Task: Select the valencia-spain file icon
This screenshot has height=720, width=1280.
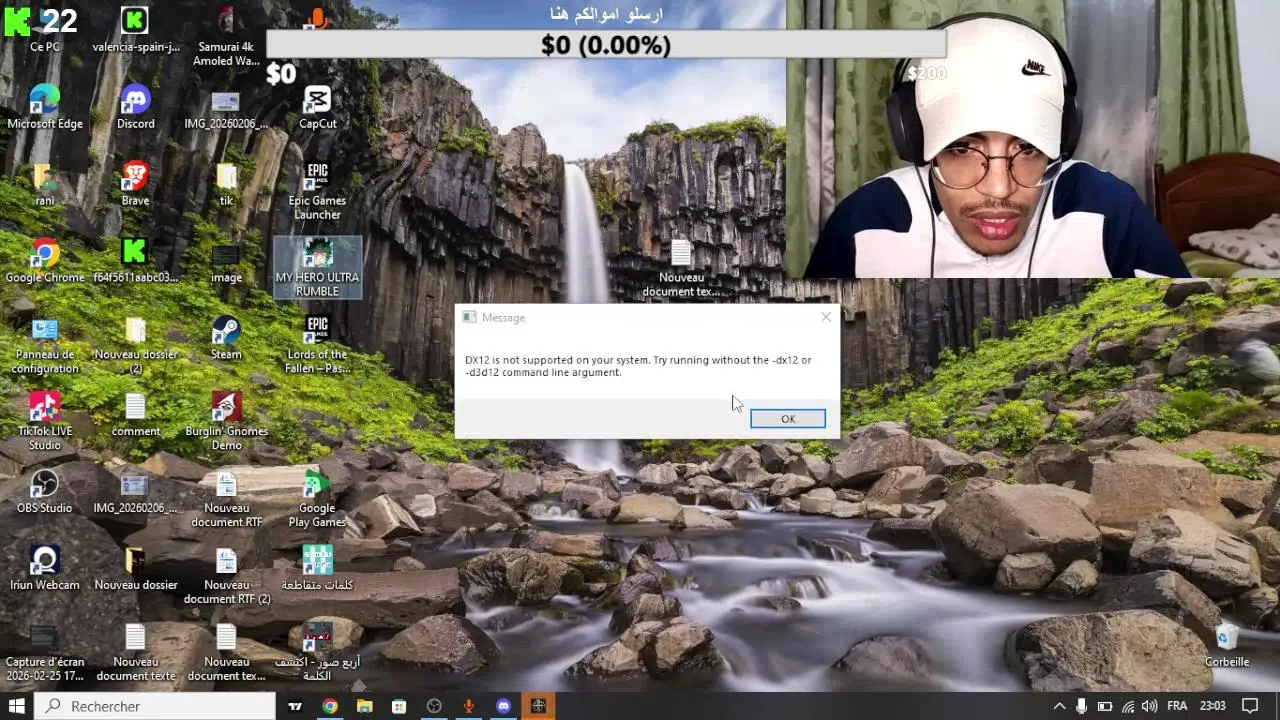Action: coord(135,29)
